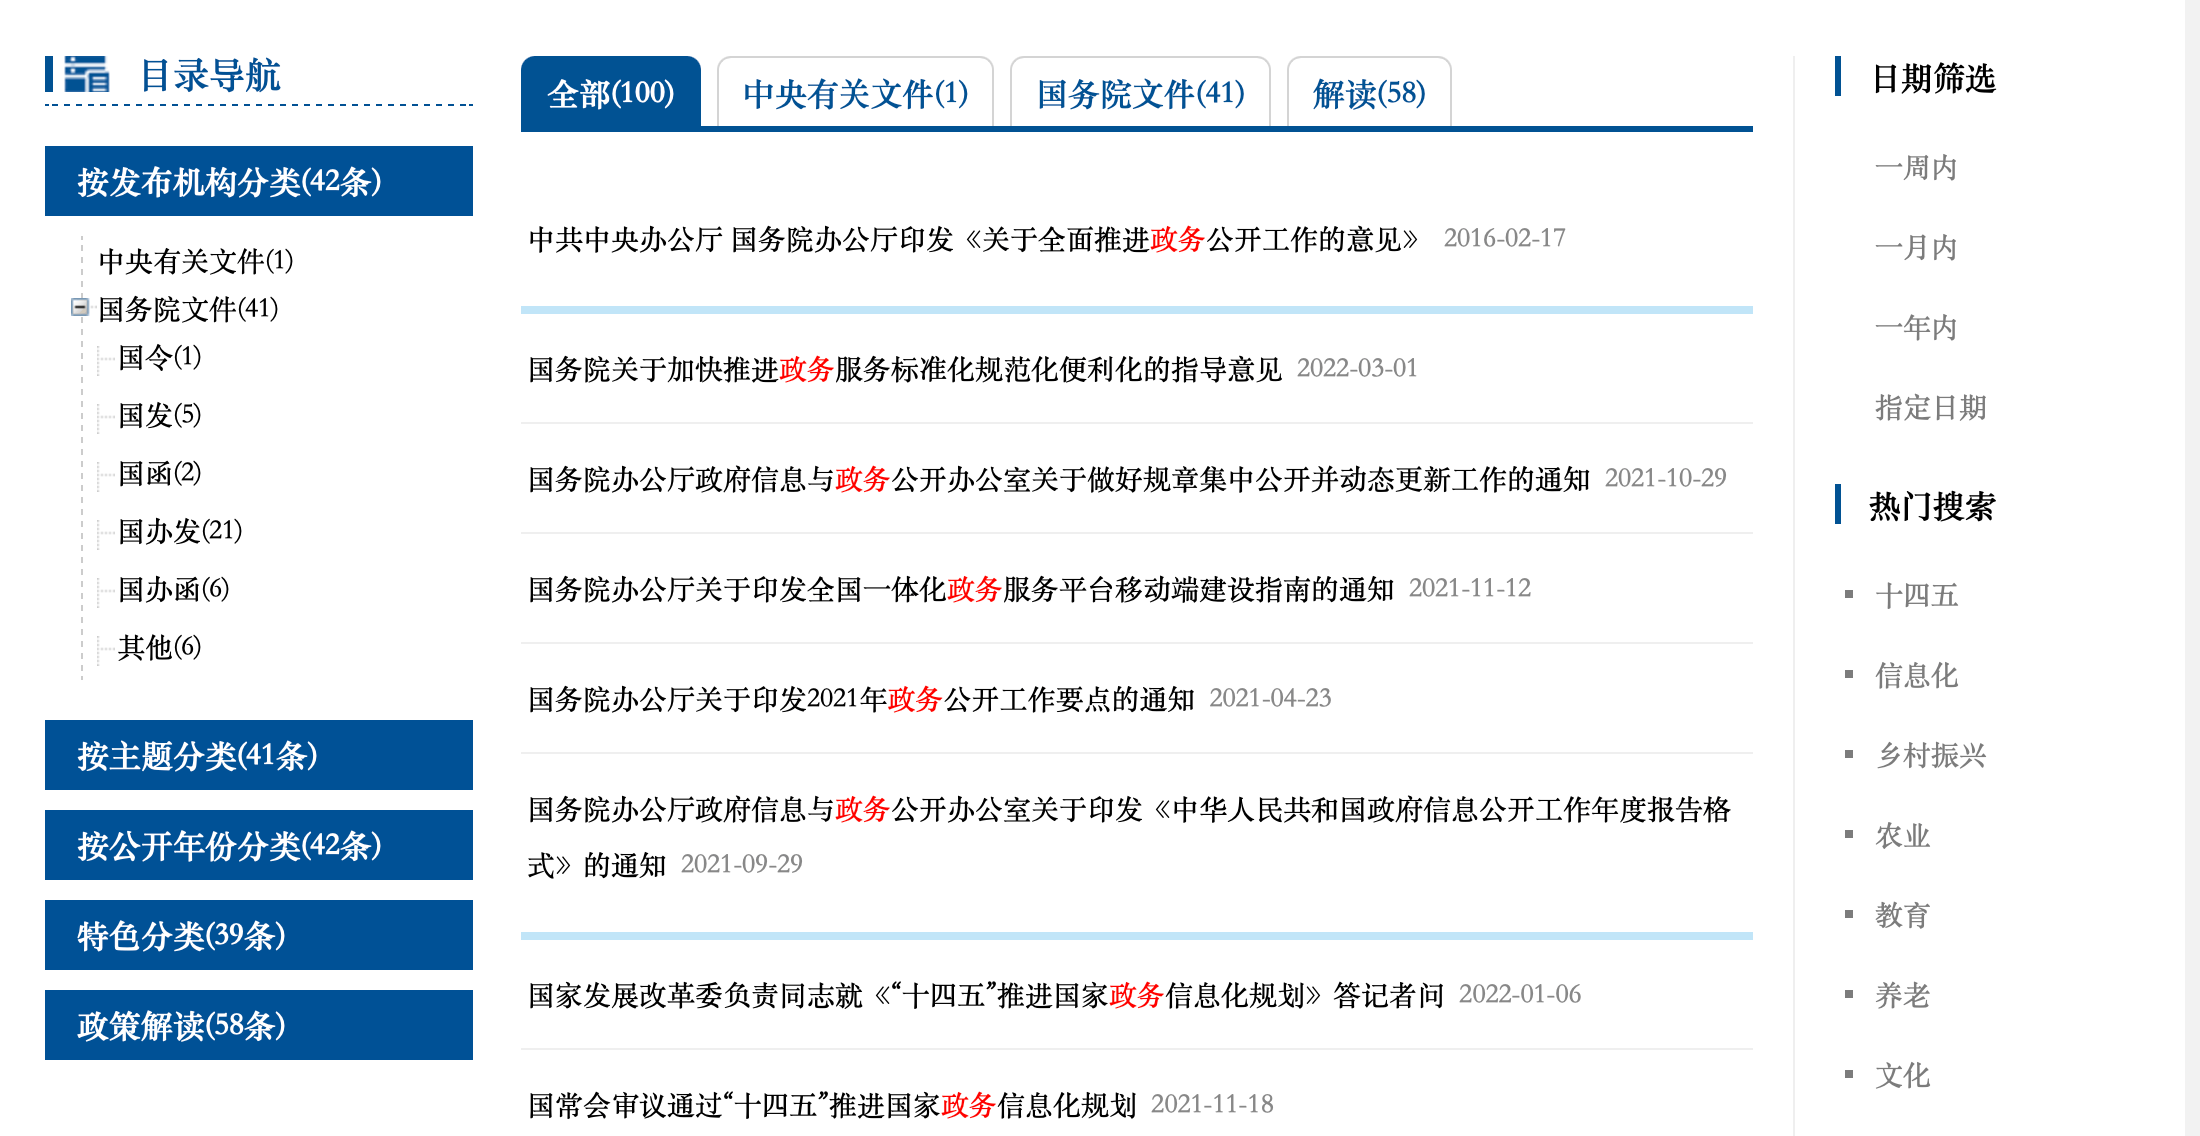2200x1136 pixels.
Task: Filter results by 一周内 date
Action: [x=1915, y=167]
